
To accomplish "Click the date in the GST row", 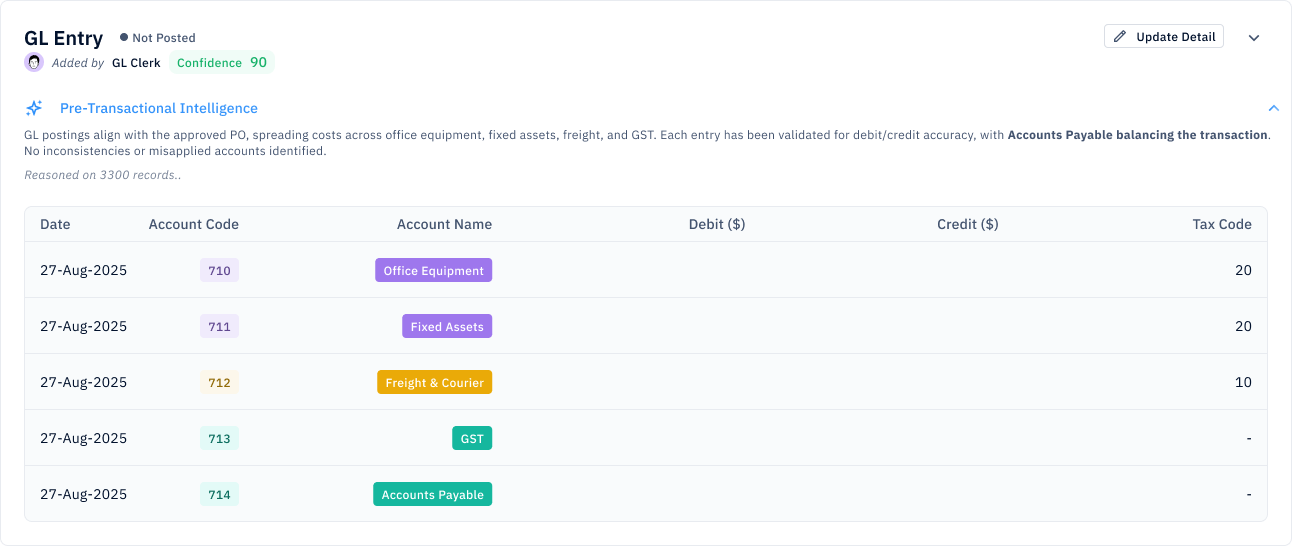I will [x=84, y=438].
